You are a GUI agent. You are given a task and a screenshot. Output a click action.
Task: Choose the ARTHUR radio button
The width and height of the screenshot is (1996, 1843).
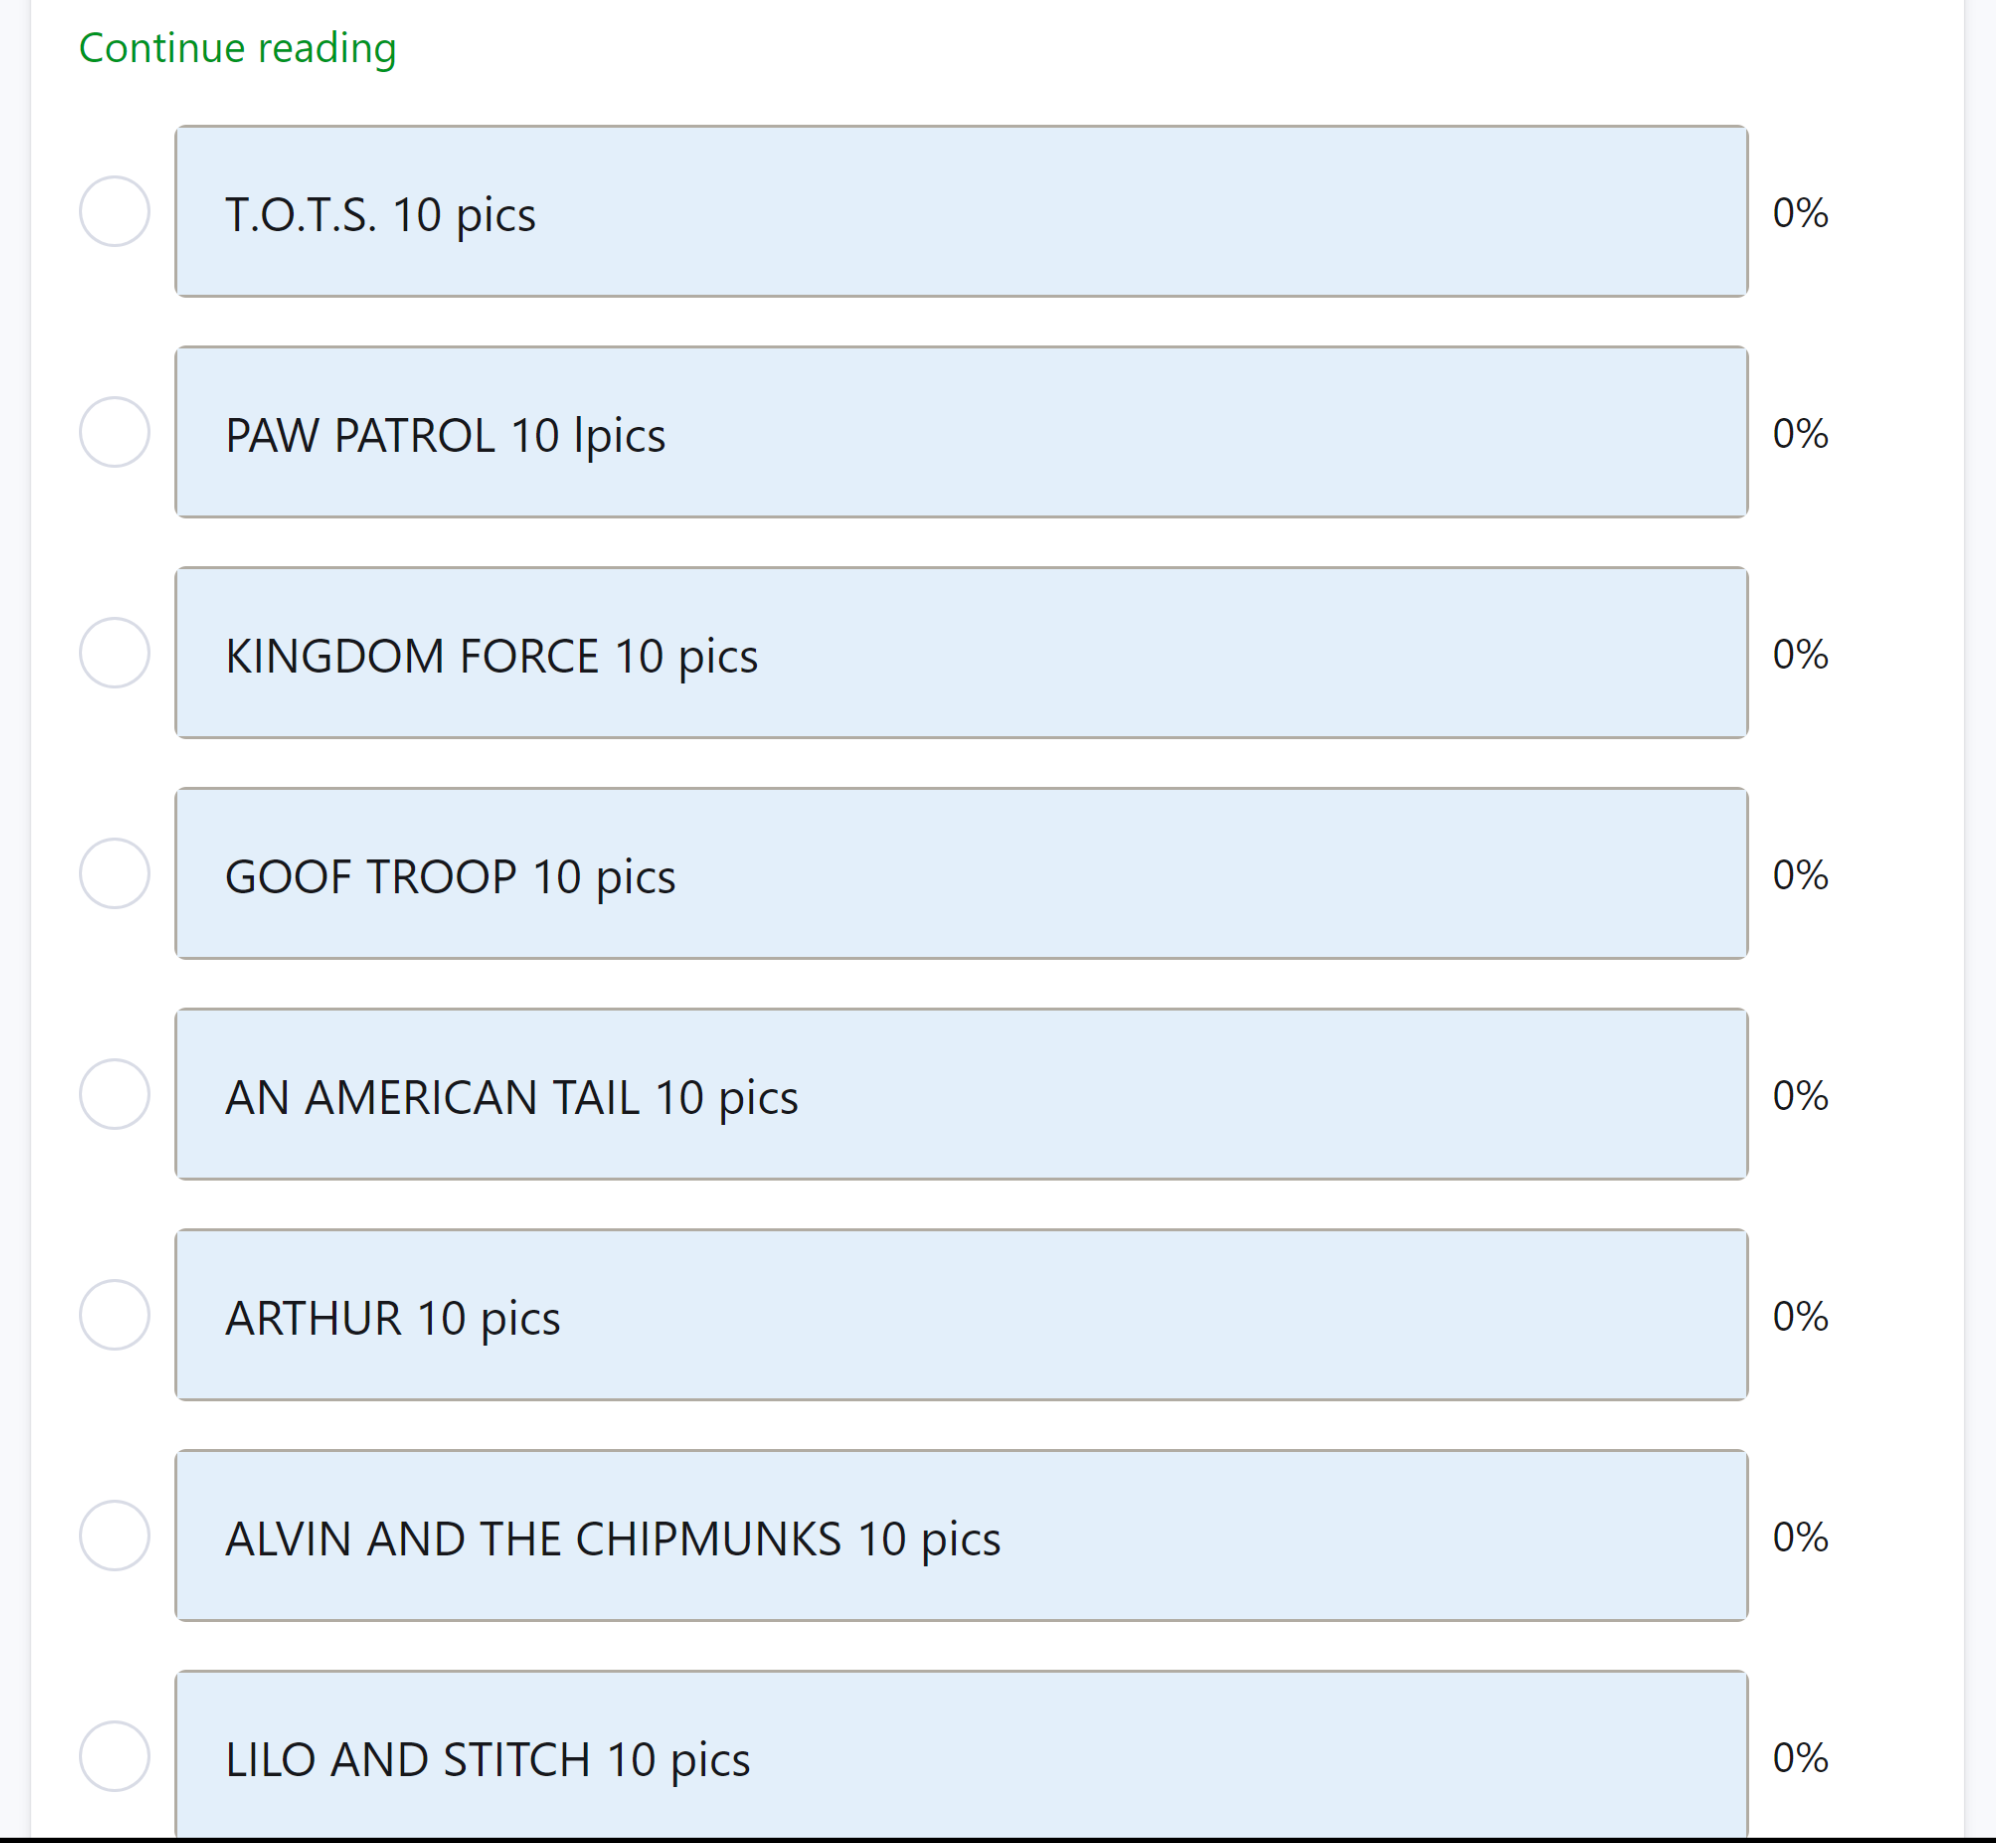pyautogui.click(x=115, y=1315)
